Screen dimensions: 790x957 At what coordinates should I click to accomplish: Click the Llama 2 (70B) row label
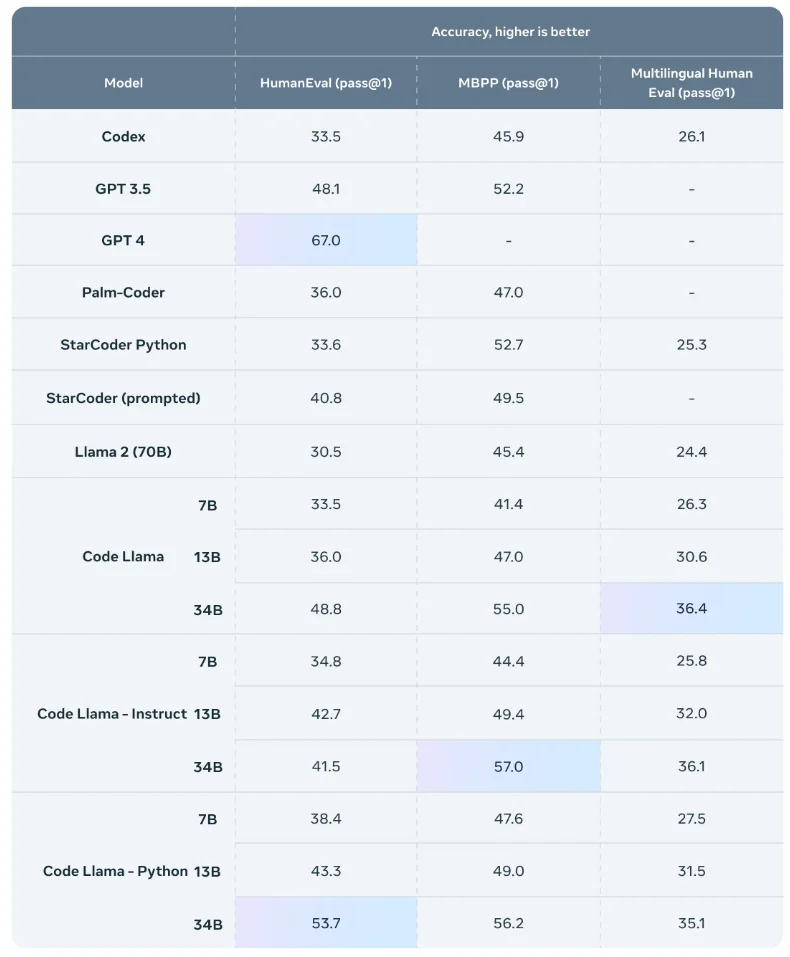coord(123,452)
